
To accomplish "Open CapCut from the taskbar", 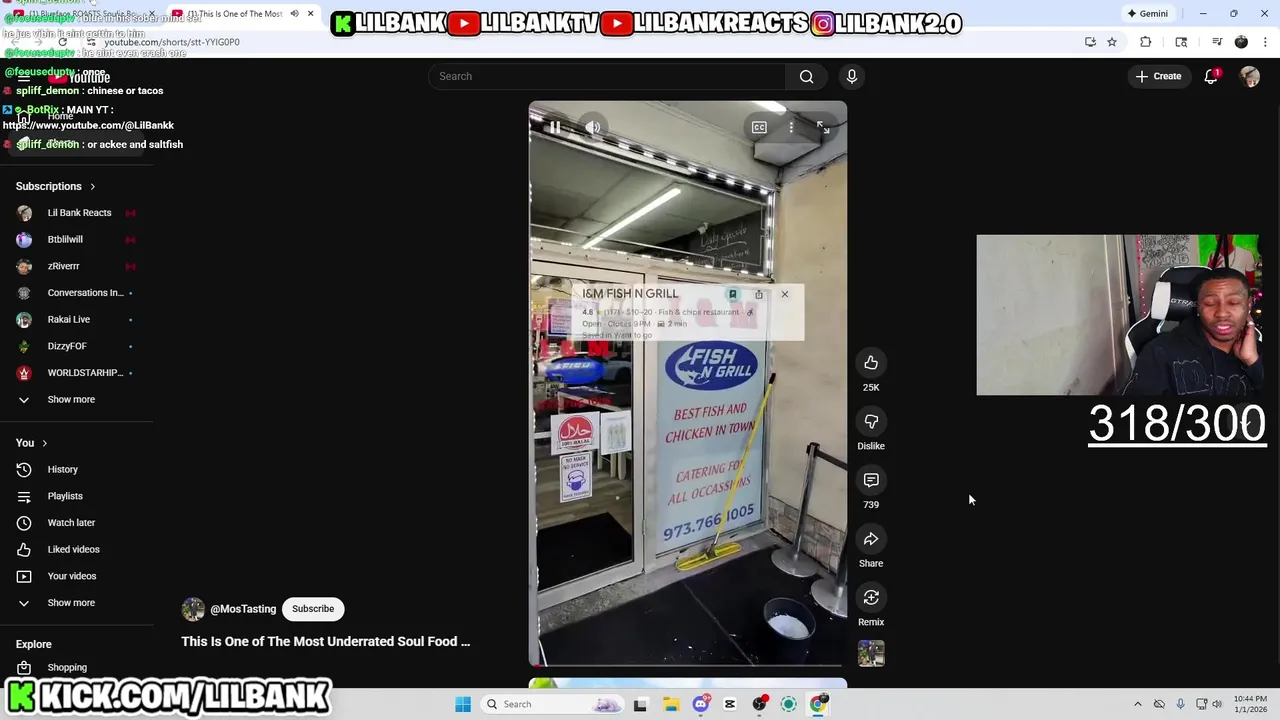I will 730,704.
